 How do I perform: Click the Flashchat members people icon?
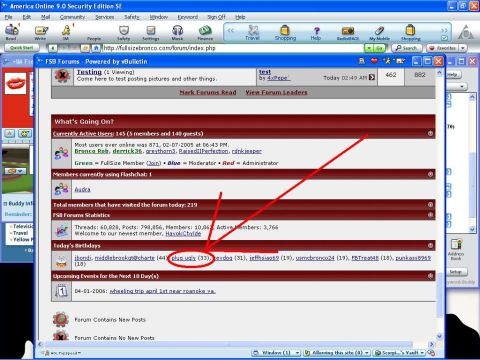click(x=61, y=189)
